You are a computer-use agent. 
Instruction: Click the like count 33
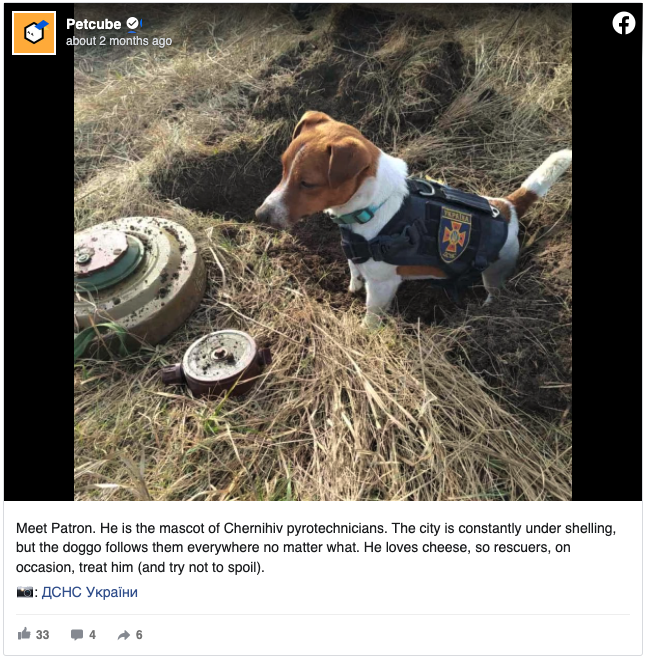click(x=42, y=635)
